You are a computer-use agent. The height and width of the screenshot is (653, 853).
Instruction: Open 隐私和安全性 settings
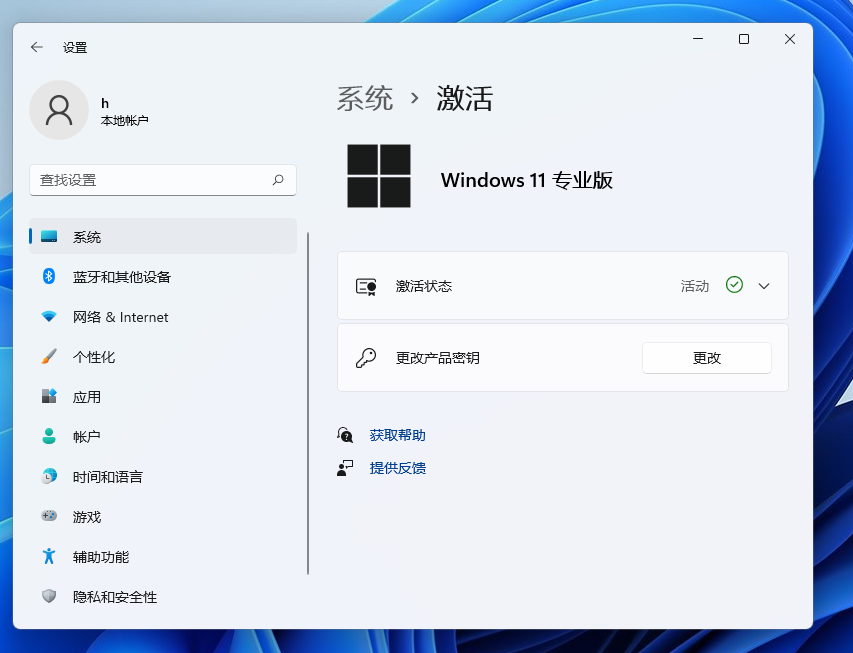[163, 597]
